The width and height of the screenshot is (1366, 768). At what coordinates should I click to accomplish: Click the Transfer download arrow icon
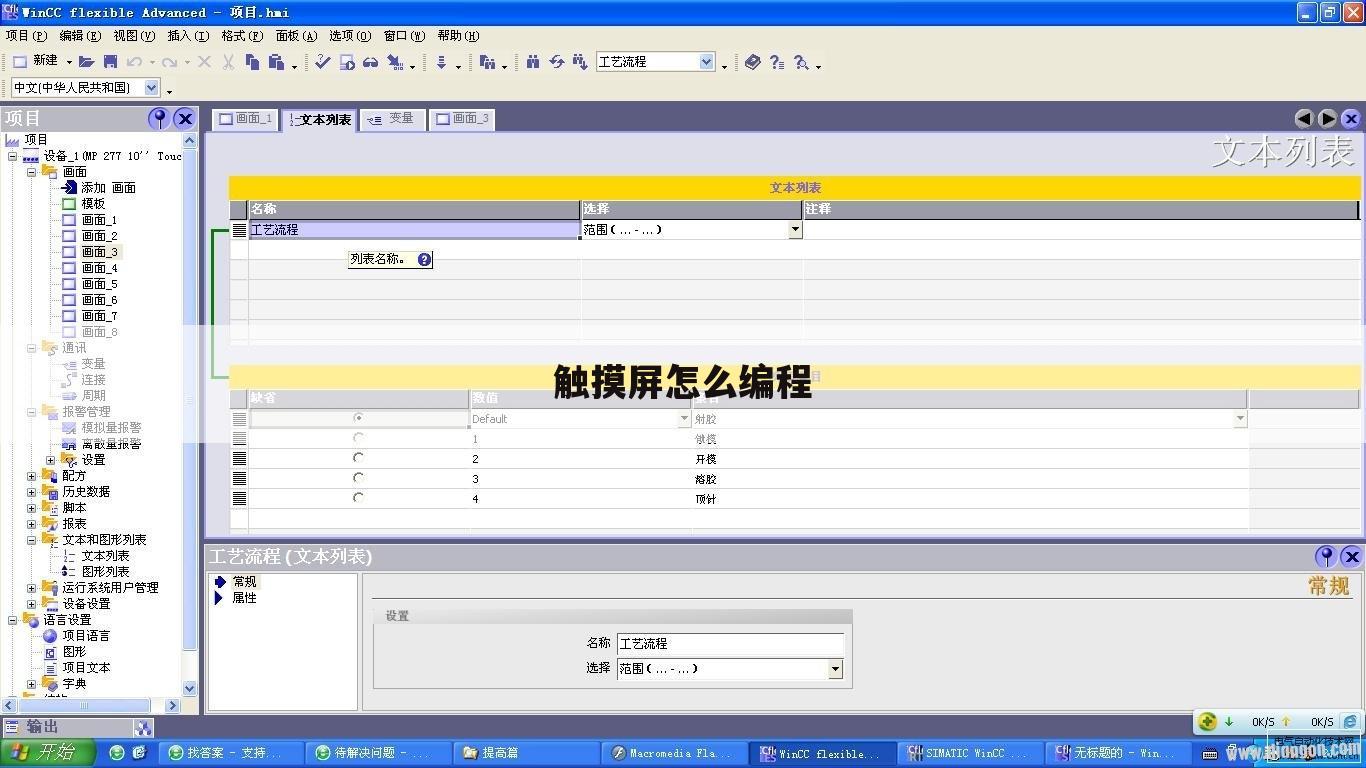pyautogui.click(x=441, y=62)
